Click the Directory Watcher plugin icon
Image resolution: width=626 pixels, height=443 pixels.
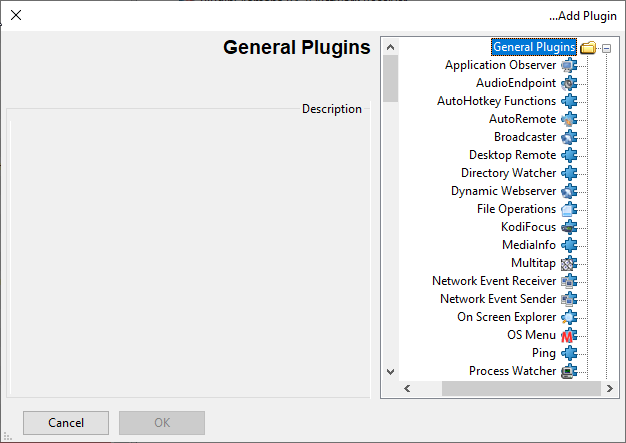click(569, 173)
